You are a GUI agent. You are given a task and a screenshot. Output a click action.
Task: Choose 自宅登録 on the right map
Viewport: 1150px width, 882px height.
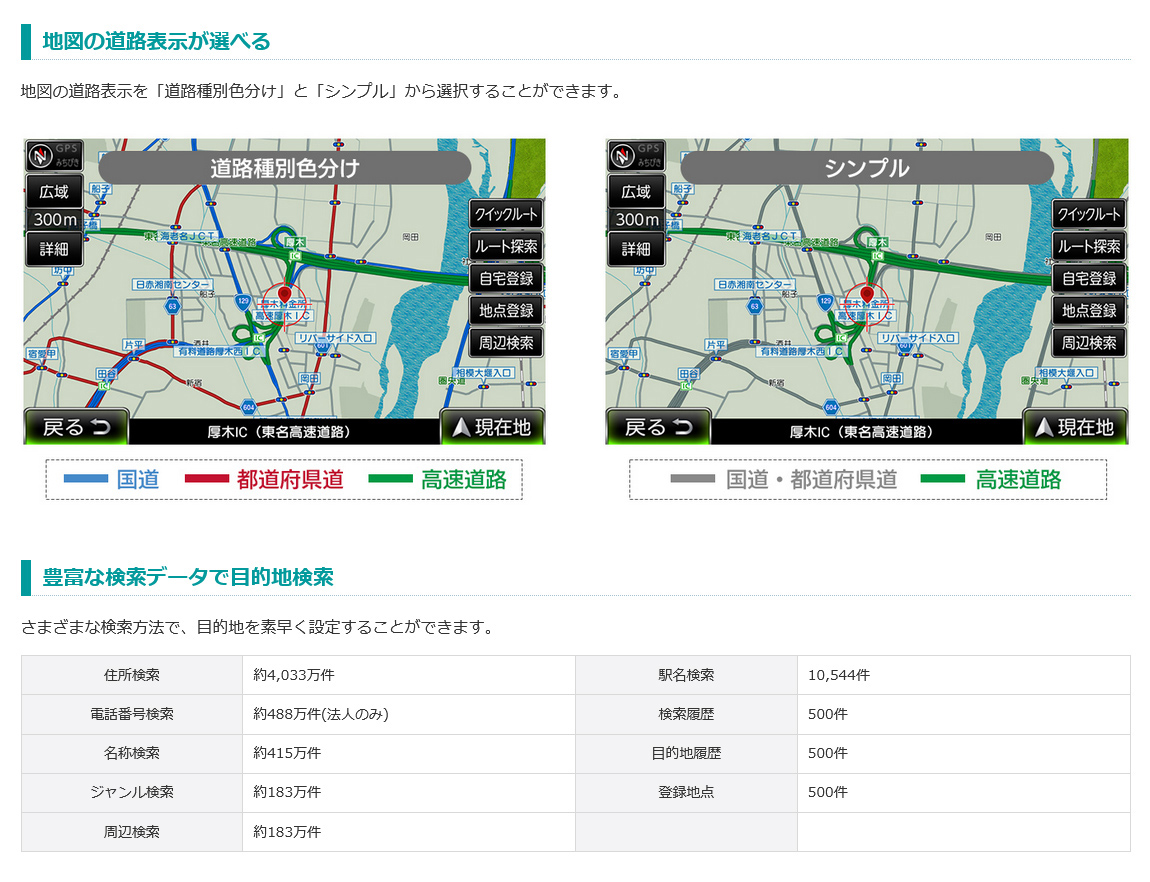click(x=1089, y=279)
